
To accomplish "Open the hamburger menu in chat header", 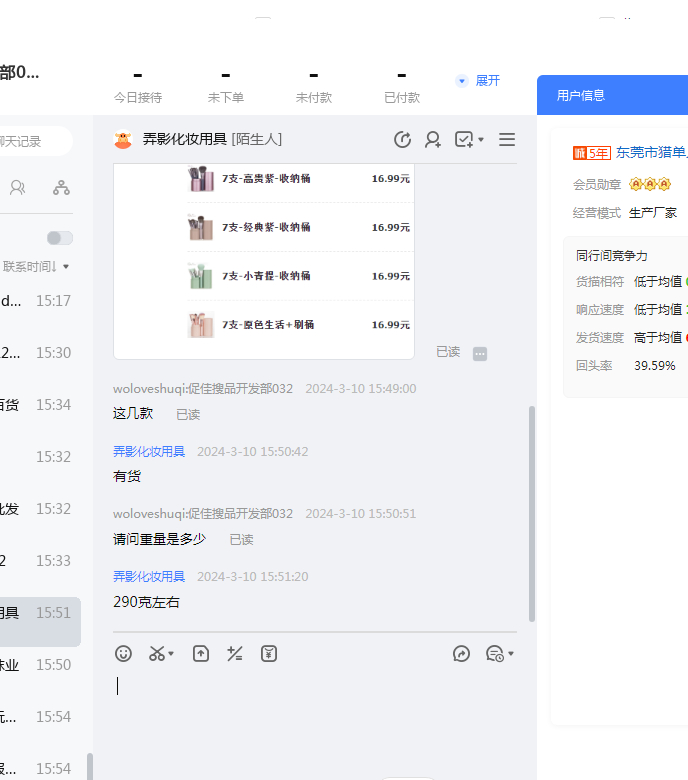I will point(507,140).
